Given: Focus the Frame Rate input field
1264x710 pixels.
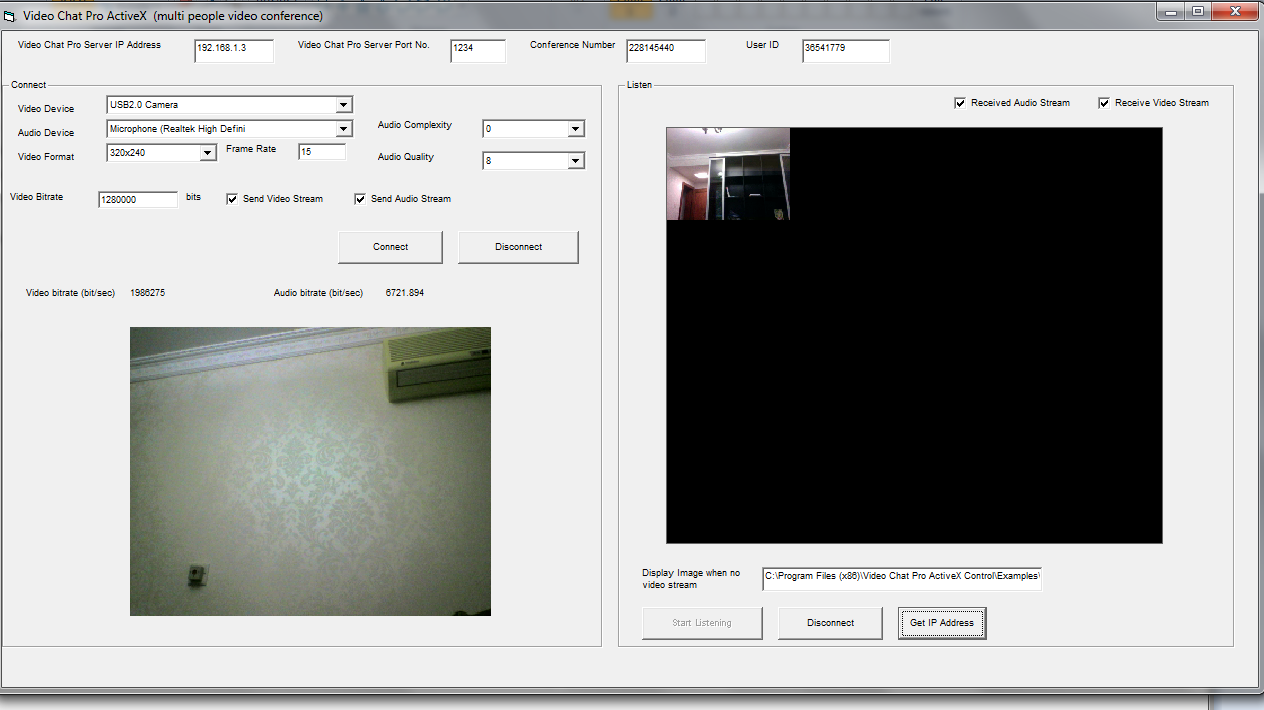Looking at the screenshot, I should [322, 152].
